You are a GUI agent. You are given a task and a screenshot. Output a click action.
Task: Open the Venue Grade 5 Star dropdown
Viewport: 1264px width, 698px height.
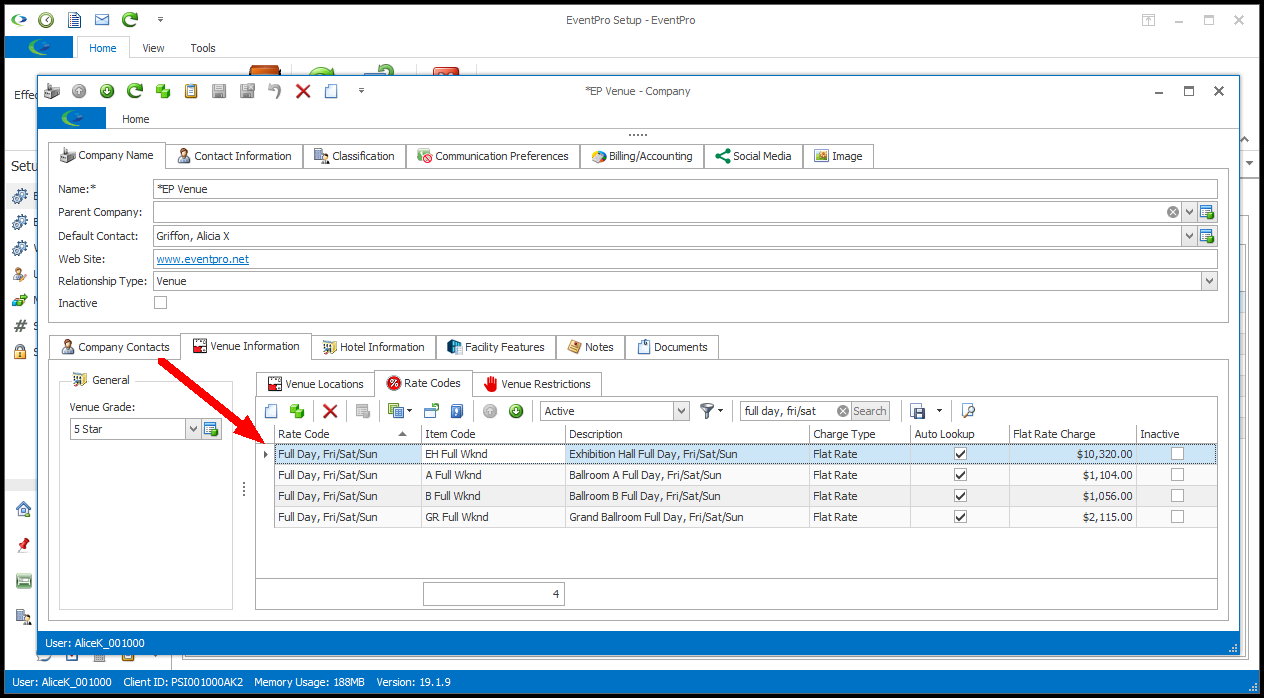(193, 429)
